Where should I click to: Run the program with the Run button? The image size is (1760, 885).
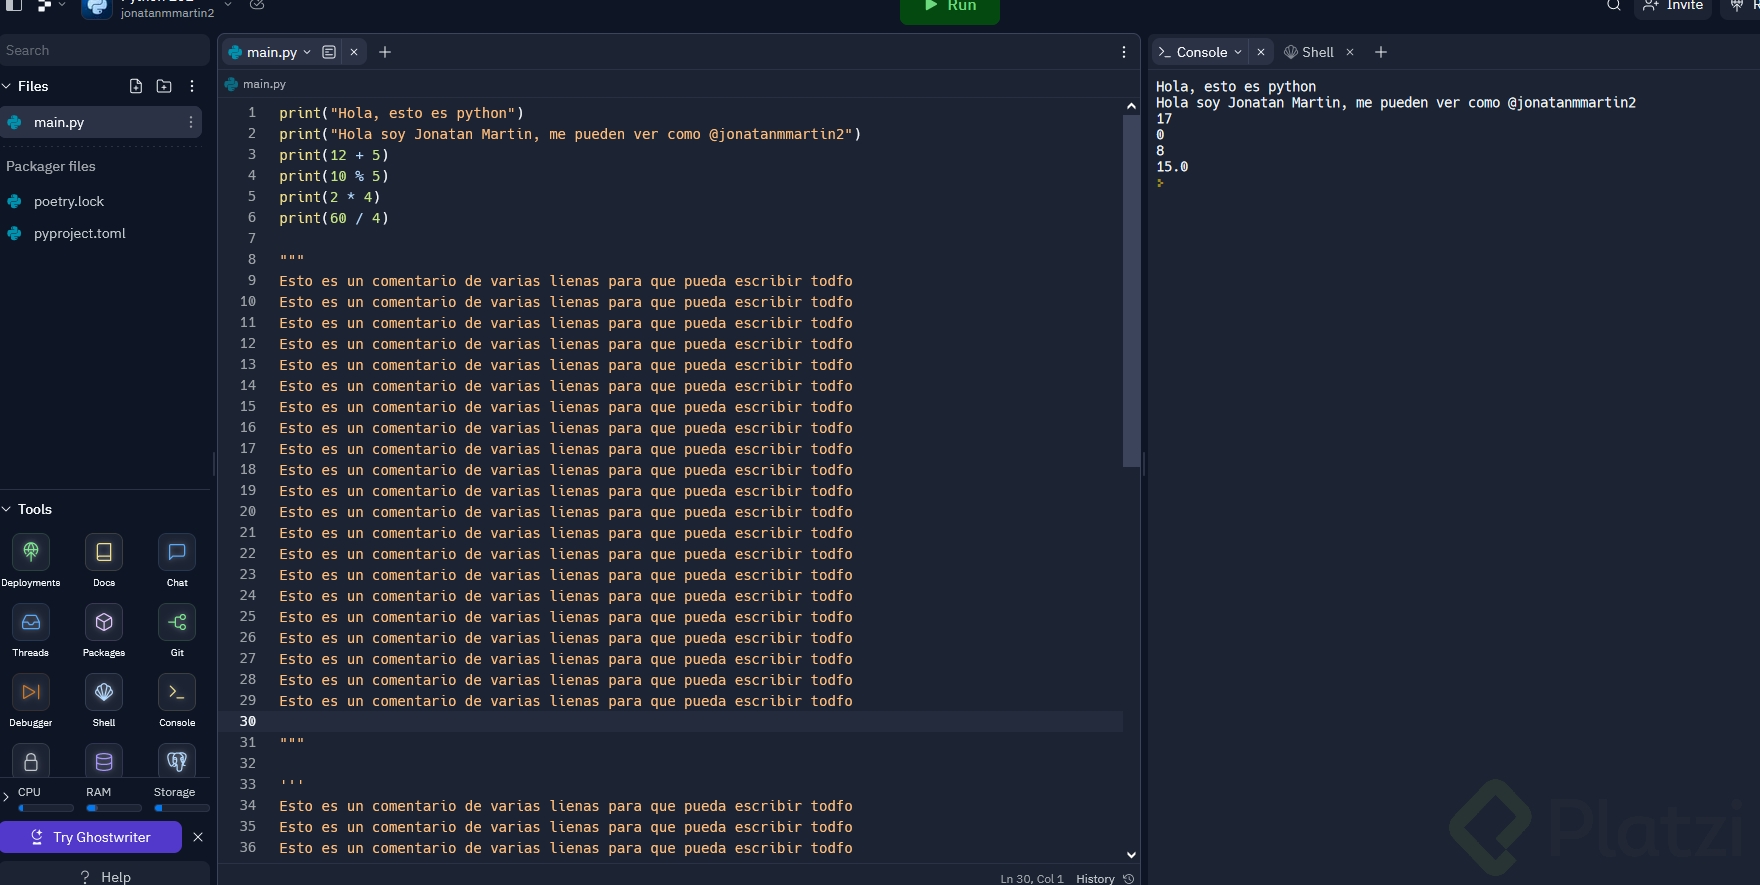pyautogui.click(x=950, y=8)
